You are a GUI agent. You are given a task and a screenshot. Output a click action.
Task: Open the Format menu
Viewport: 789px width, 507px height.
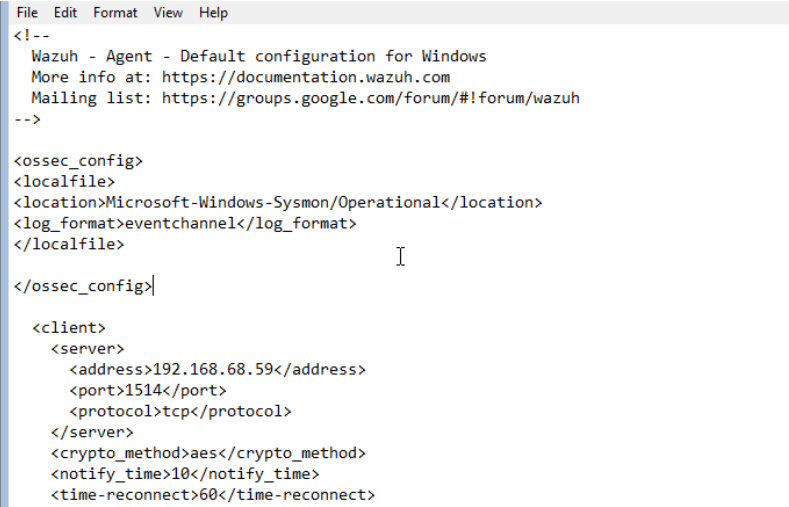pos(116,13)
